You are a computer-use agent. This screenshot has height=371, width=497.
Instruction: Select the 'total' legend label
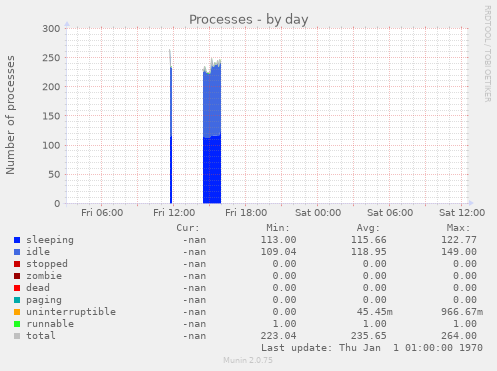tap(41, 336)
